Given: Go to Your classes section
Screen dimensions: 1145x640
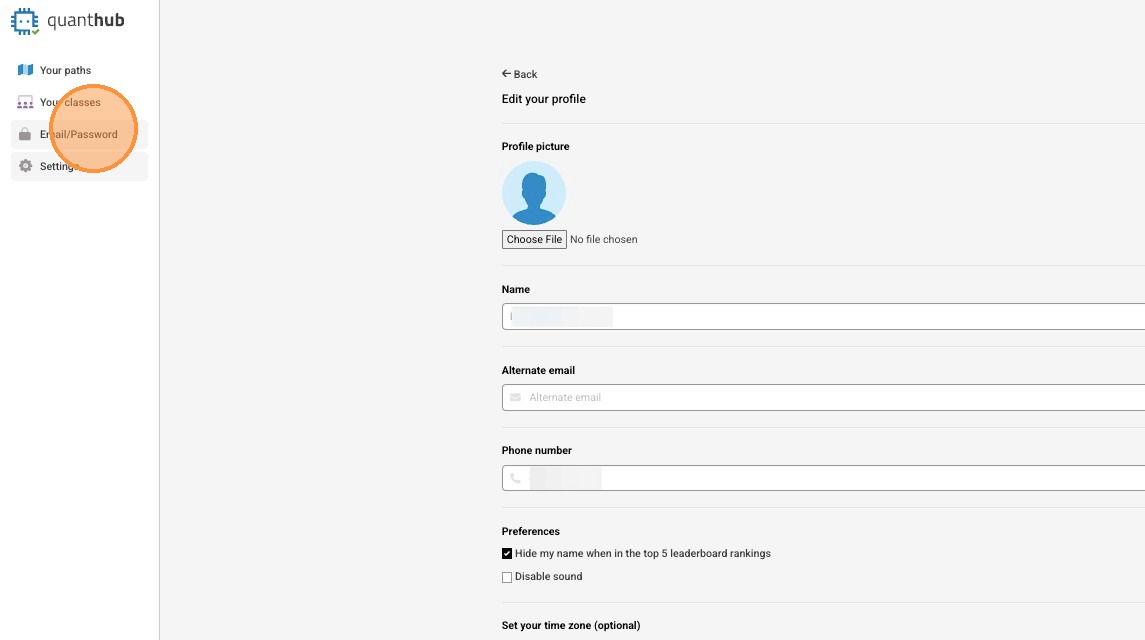Looking at the screenshot, I should coord(70,102).
